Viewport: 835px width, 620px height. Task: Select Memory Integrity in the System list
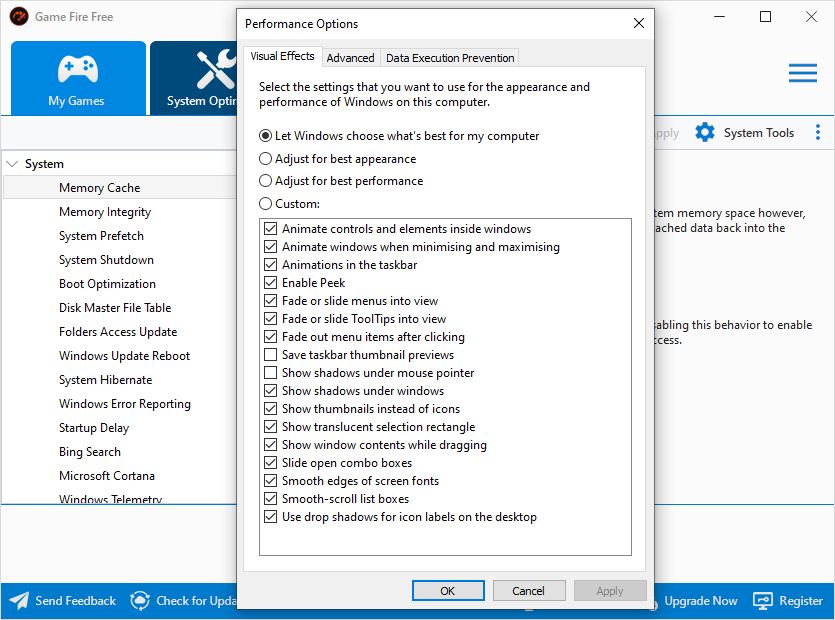click(105, 212)
